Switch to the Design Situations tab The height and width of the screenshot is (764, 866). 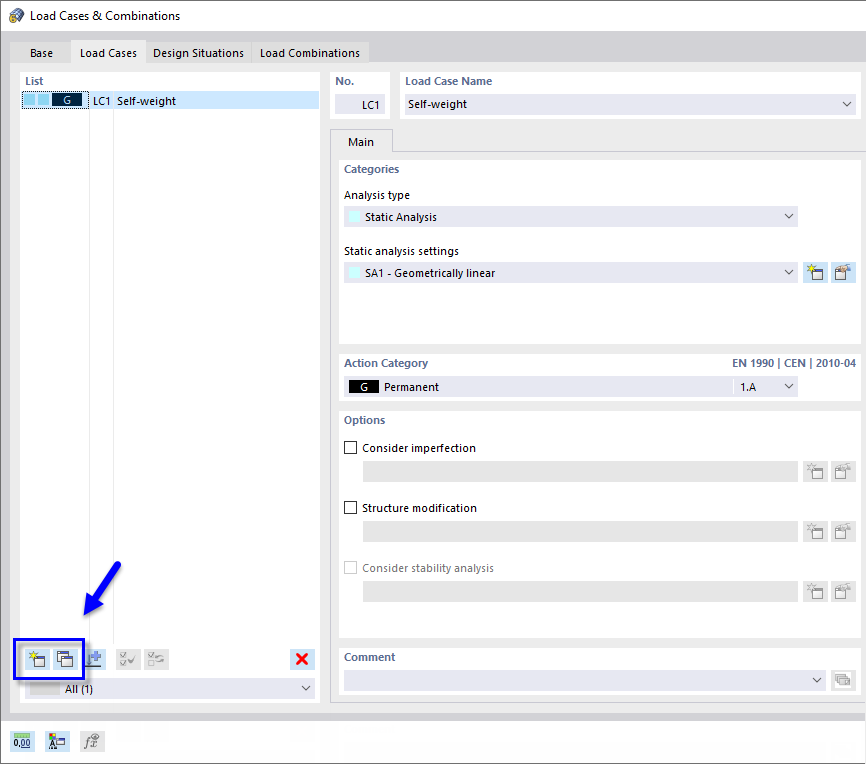tap(198, 52)
